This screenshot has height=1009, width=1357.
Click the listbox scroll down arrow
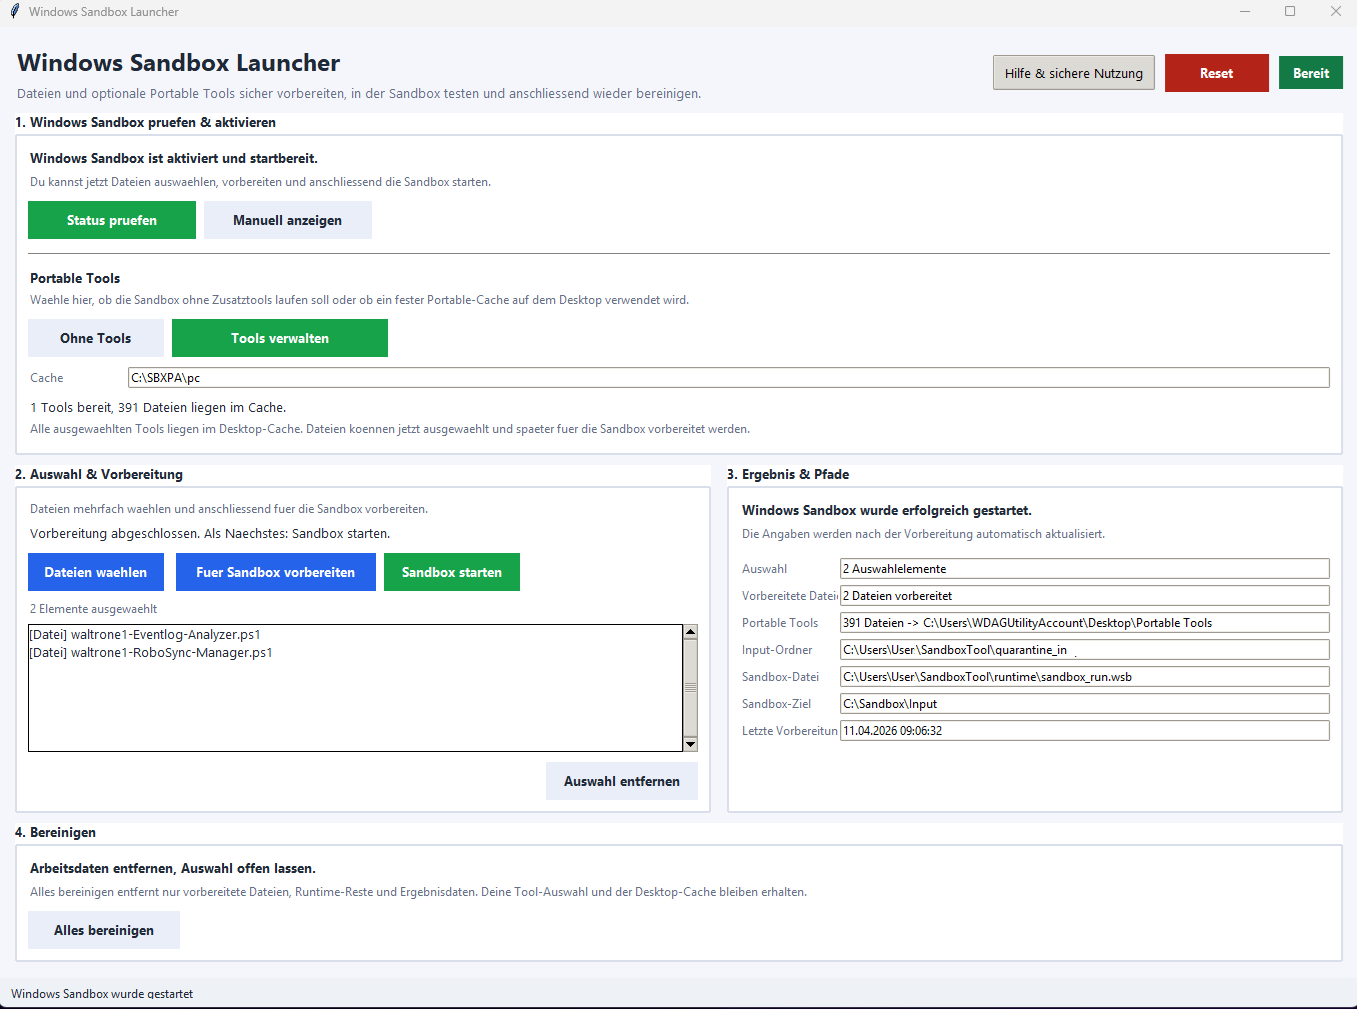[x=690, y=744]
